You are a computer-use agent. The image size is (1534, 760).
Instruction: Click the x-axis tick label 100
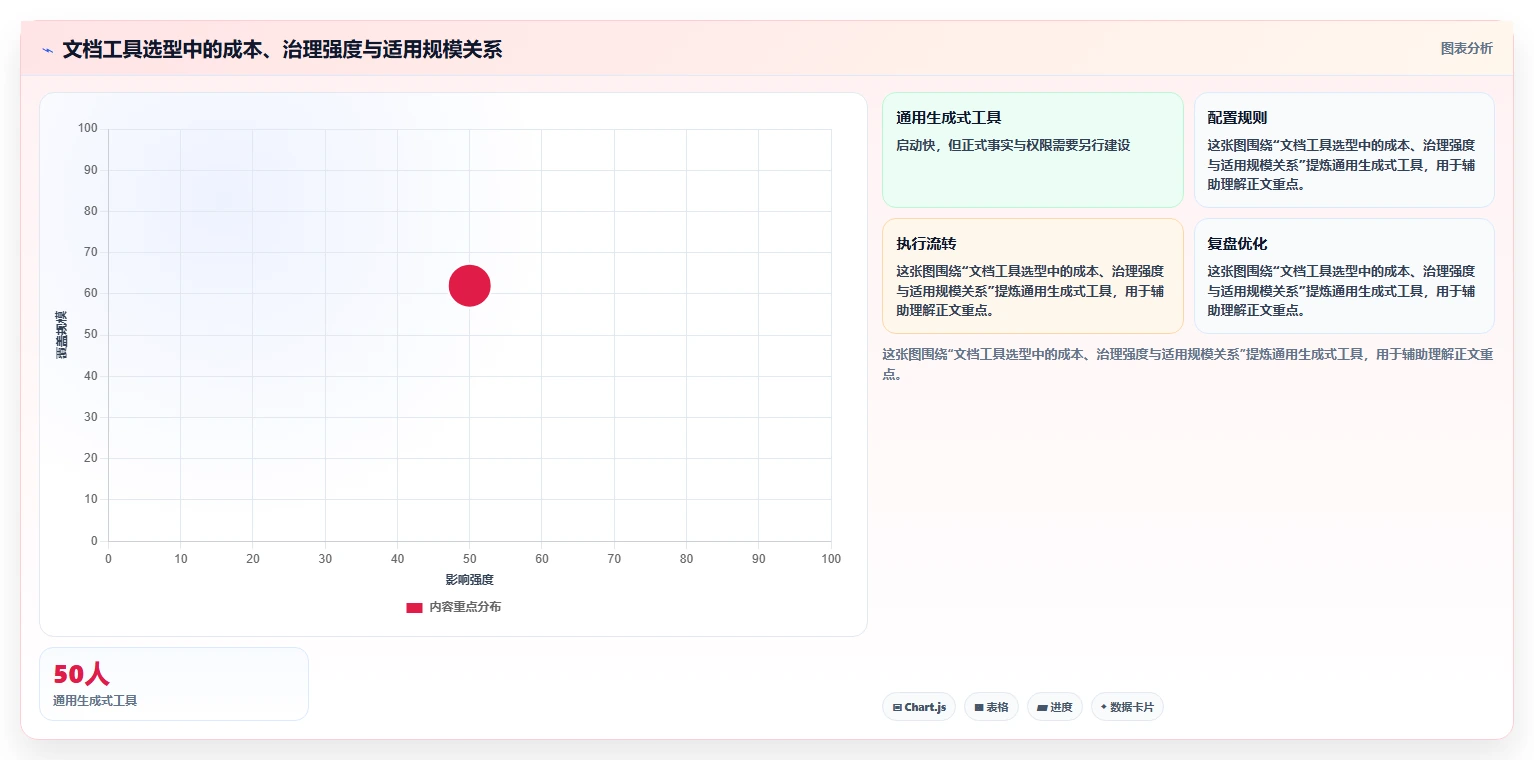click(831, 559)
